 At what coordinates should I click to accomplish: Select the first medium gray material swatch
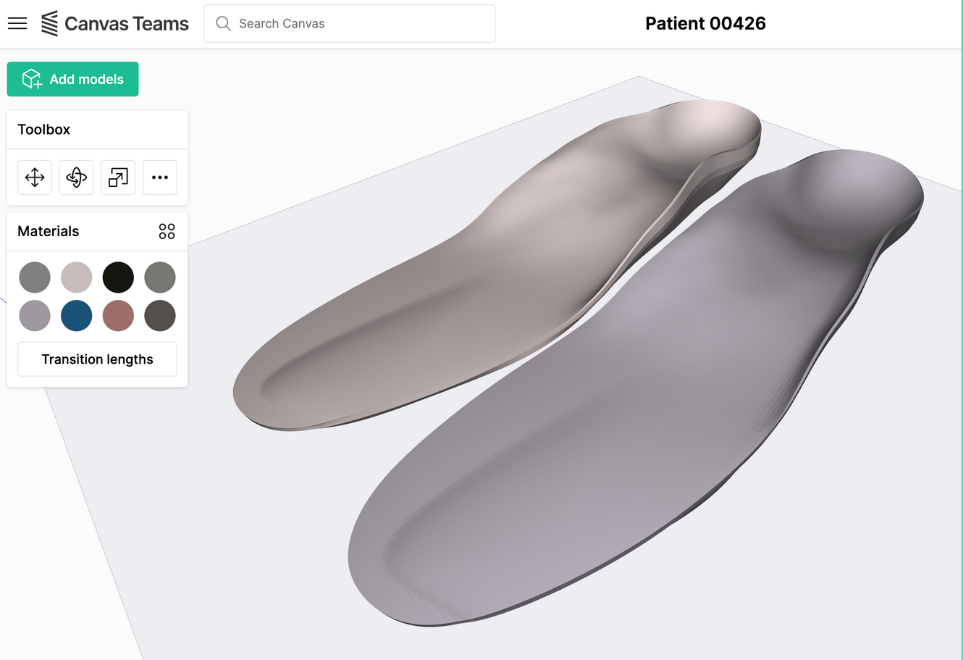[x=35, y=277]
